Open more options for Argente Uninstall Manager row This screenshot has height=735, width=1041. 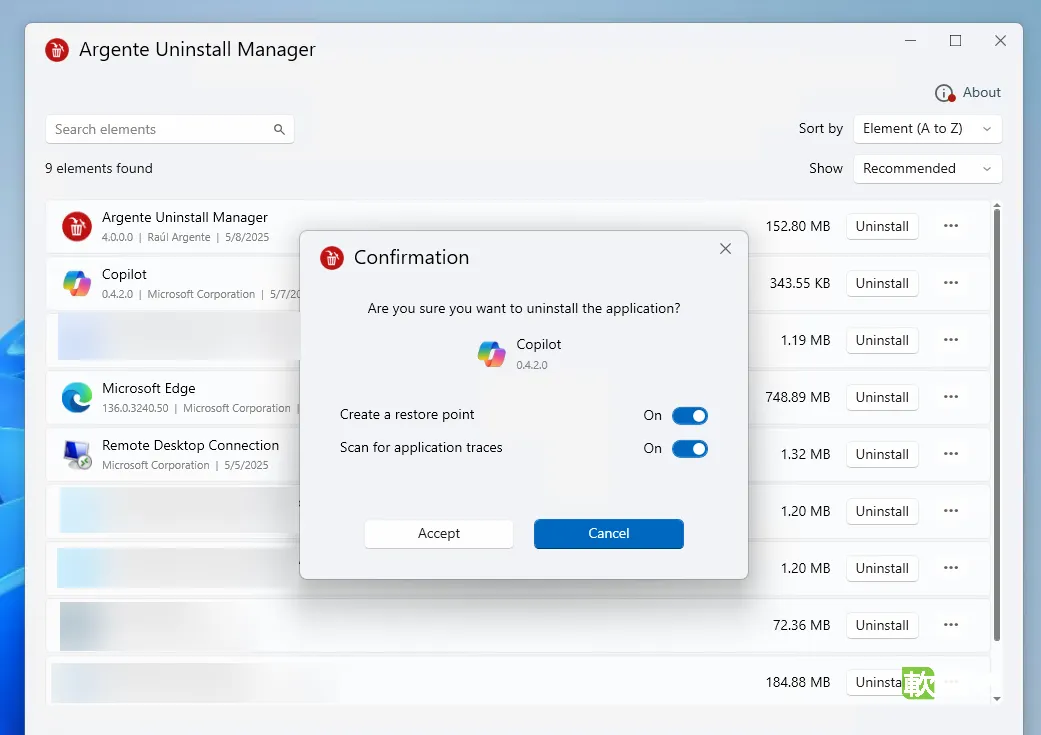951,226
